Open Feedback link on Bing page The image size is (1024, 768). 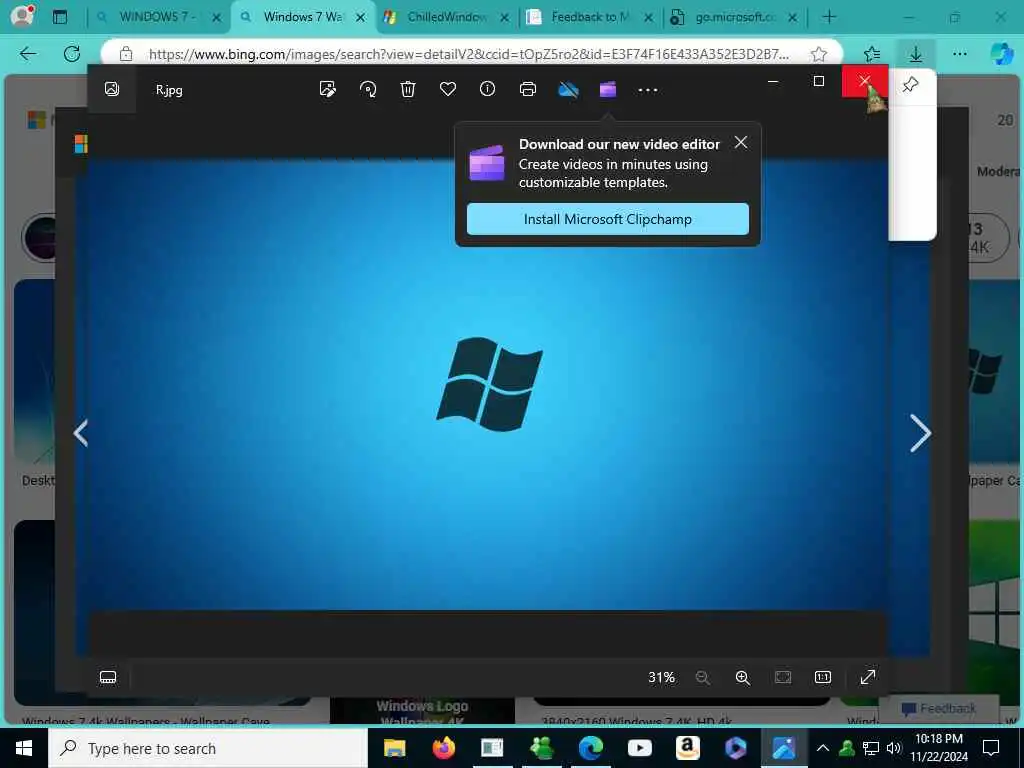pyautogui.click(x=939, y=709)
